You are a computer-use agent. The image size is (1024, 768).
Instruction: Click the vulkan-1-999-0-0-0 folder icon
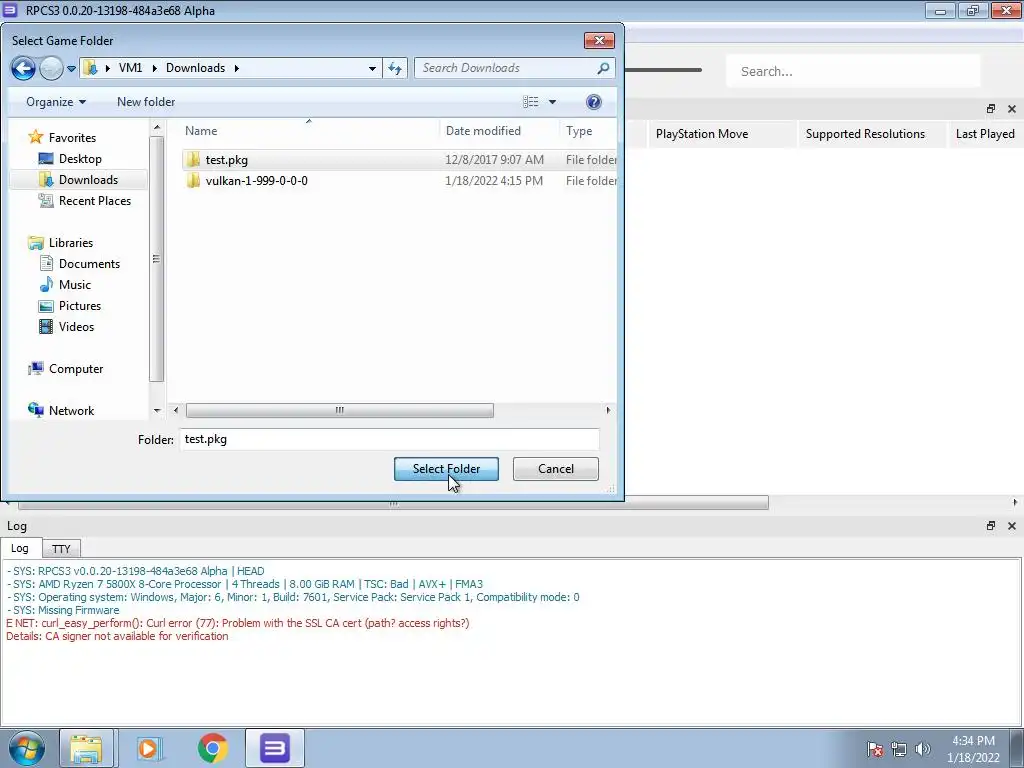coord(193,181)
